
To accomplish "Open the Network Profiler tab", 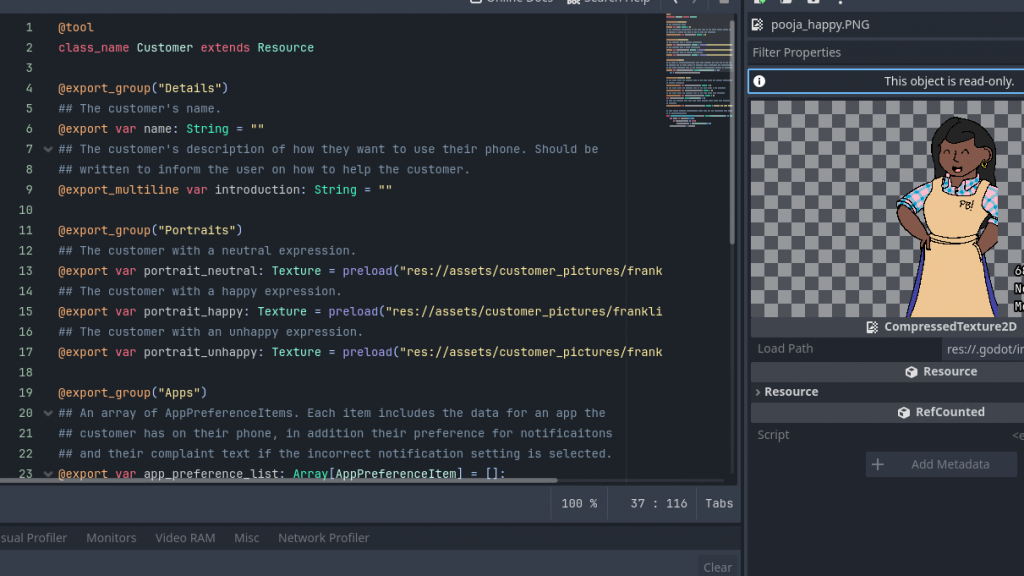I will click(323, 538).
